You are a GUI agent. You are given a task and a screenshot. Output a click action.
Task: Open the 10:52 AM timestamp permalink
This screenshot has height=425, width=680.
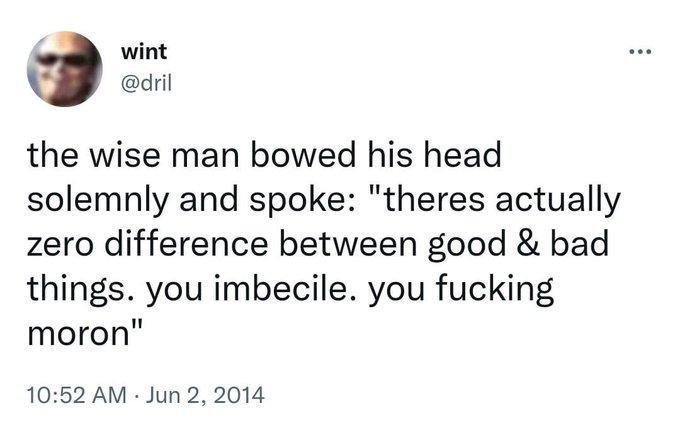coord(77,395)
